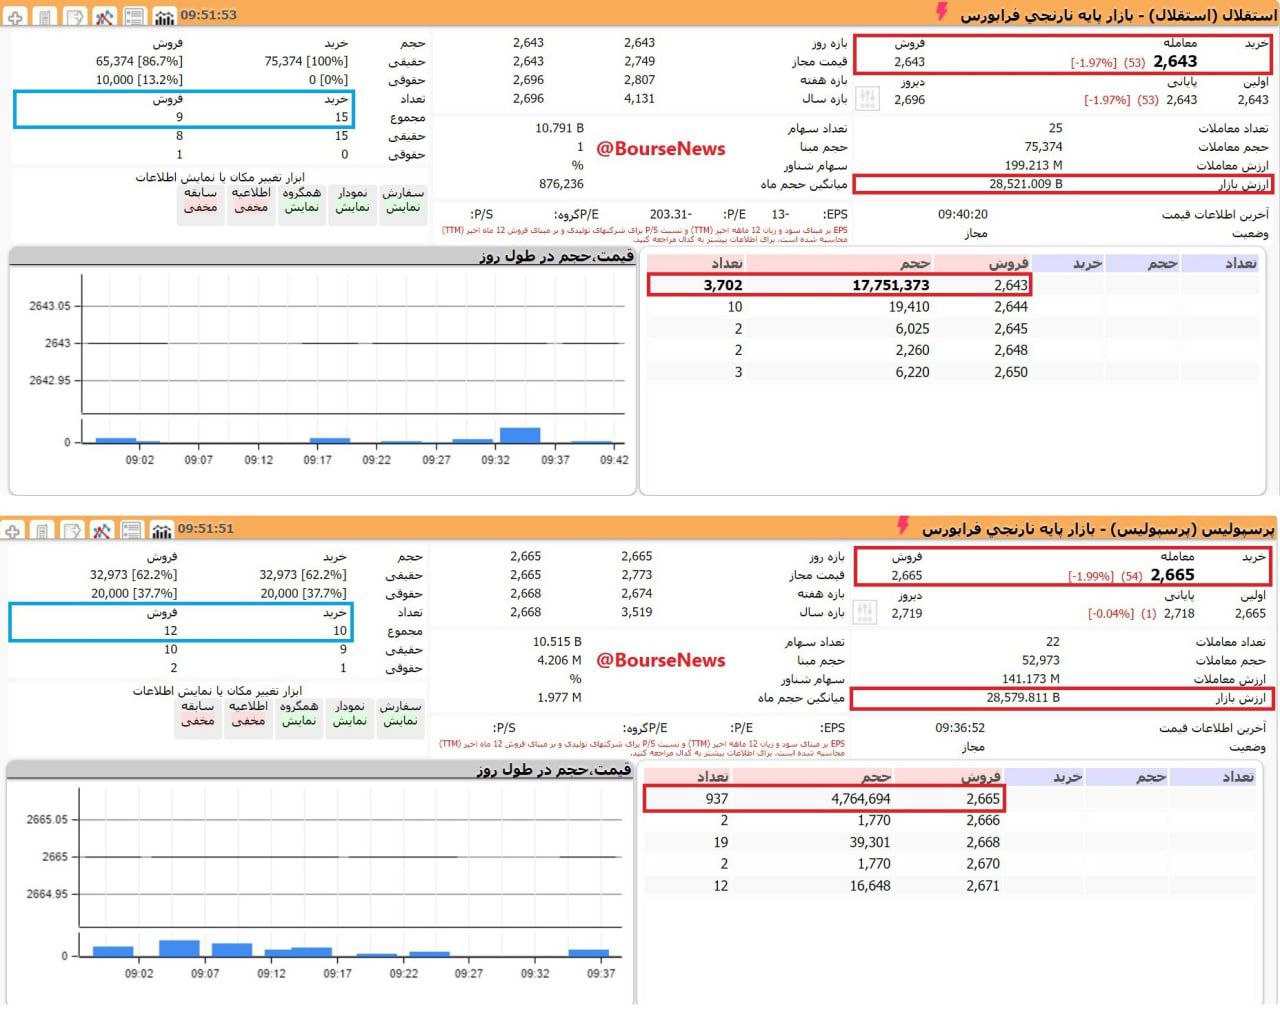Select the 2,650 sell price row in Esteghlal

pyautogui.click(x=838, y=372)
